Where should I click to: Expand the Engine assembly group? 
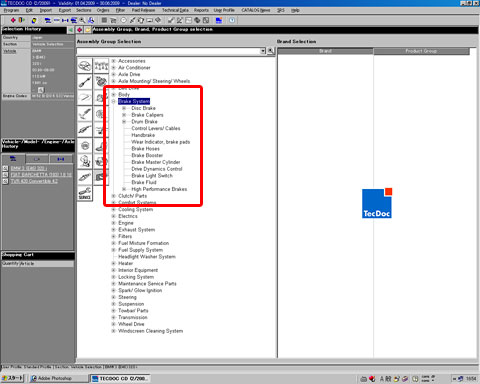pyautogui.click(x=114, y=223)
